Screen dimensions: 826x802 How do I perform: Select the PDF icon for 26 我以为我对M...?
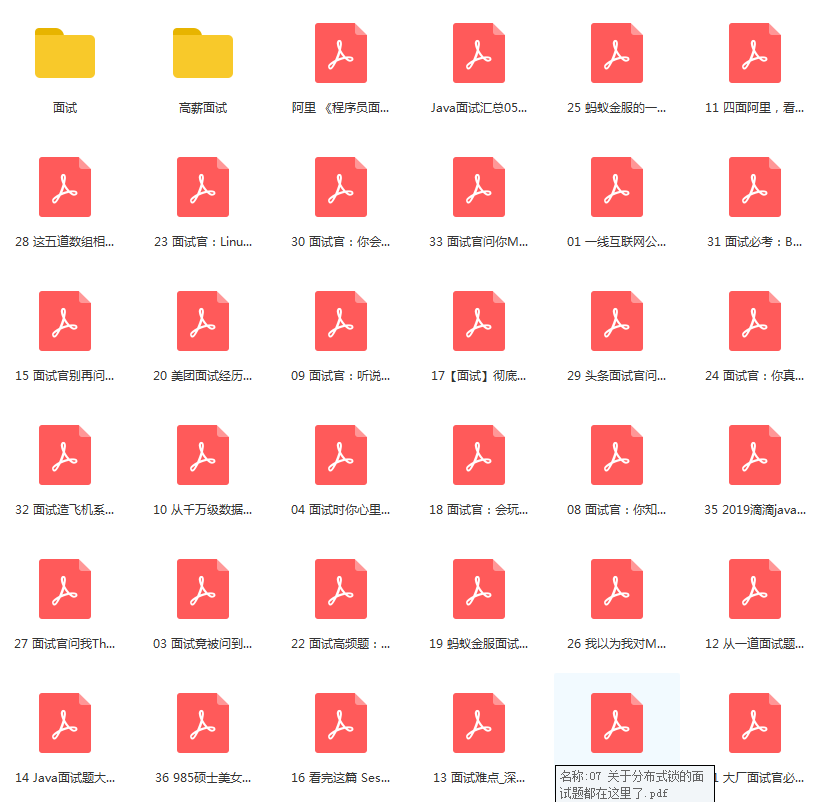pos(617,589)
